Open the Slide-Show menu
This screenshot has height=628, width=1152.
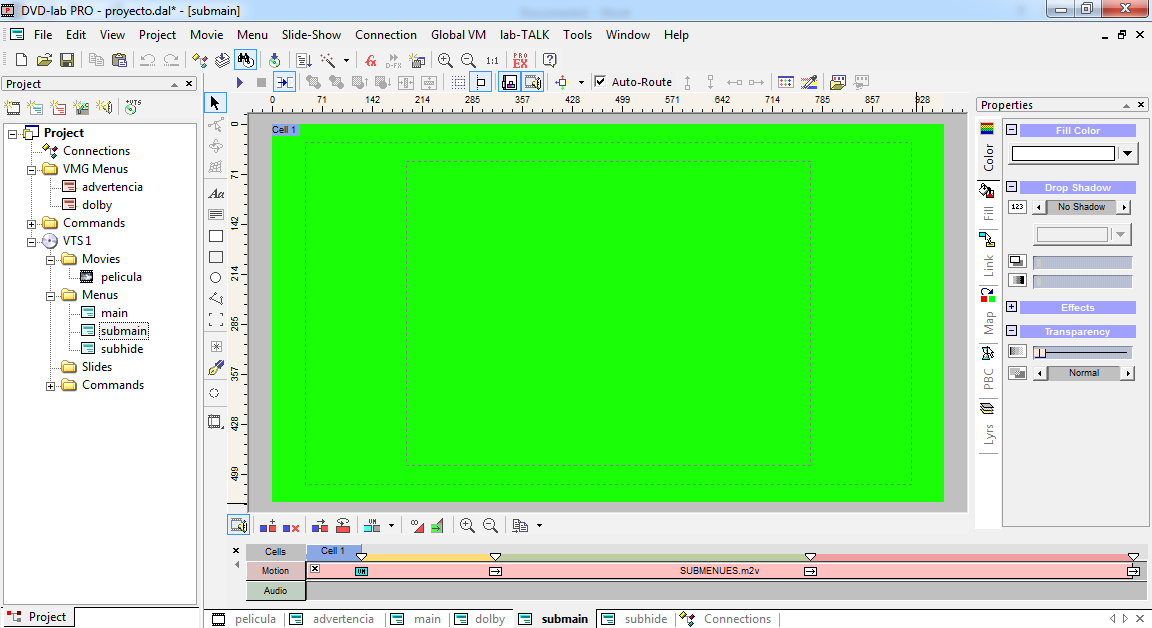pos(311,35)
